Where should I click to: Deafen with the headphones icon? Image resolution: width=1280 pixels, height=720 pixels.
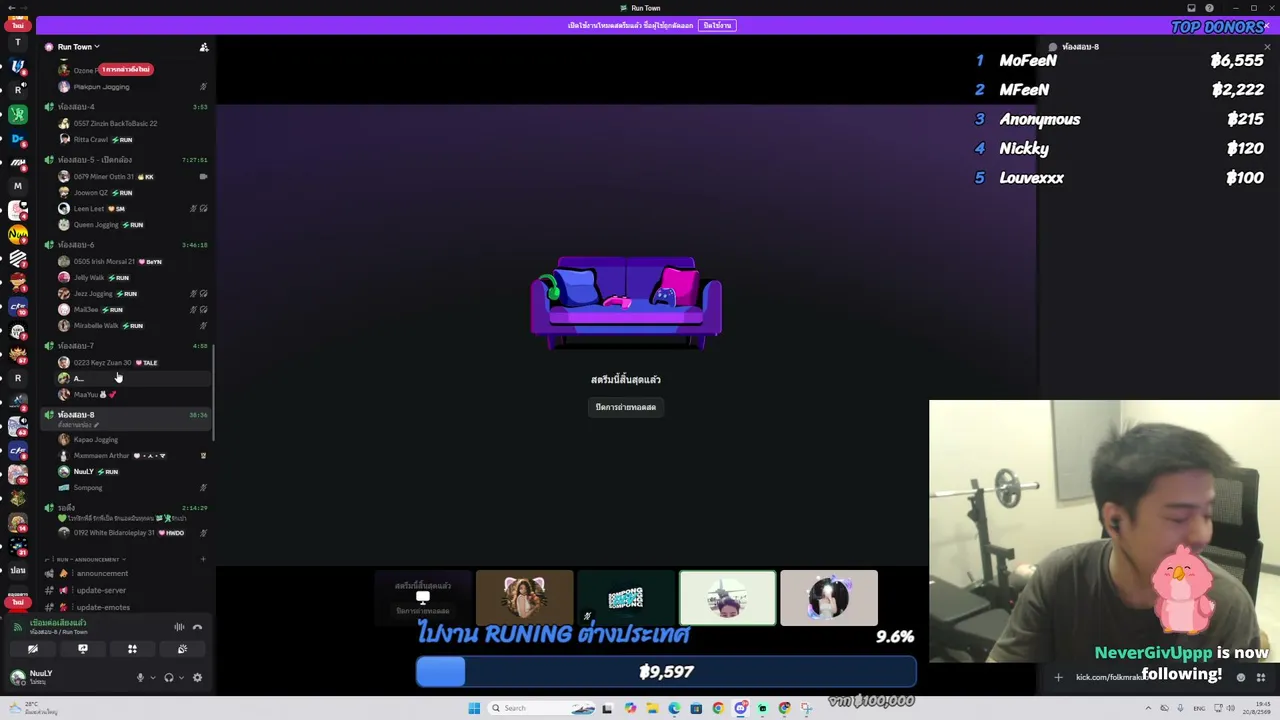(x=168, y=678)
